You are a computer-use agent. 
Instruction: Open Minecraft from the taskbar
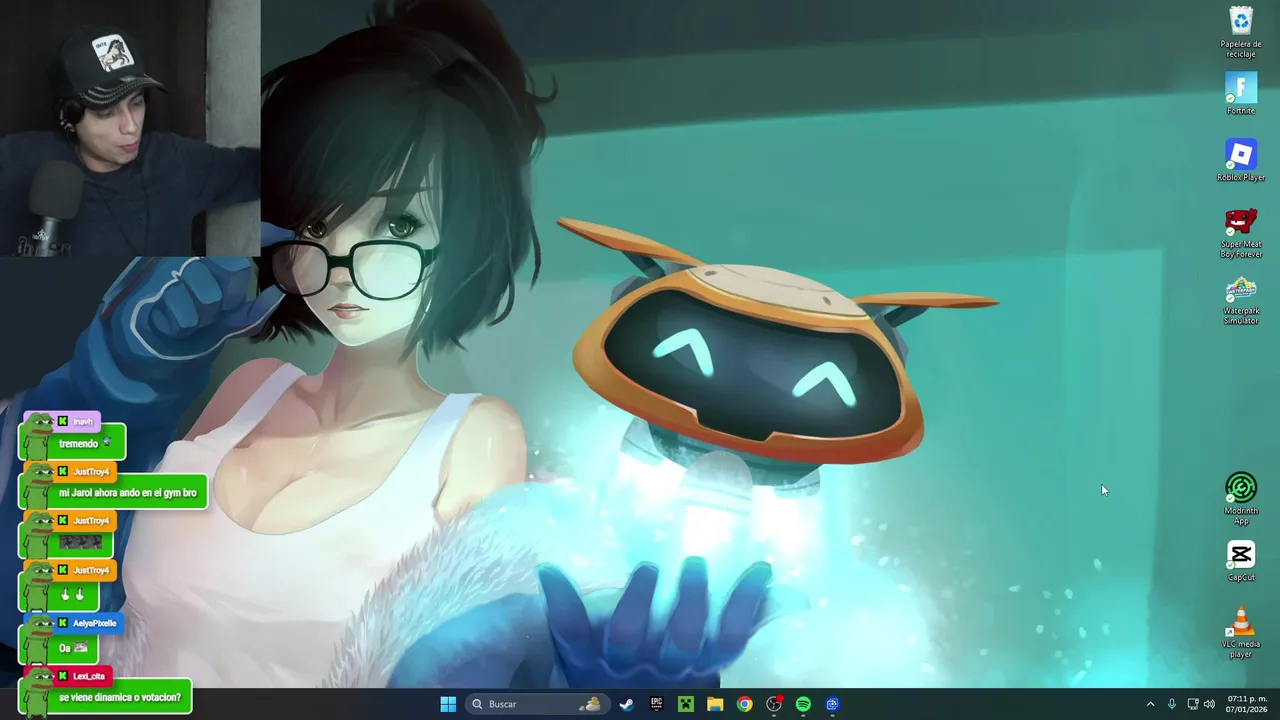[x=685, y=704]
